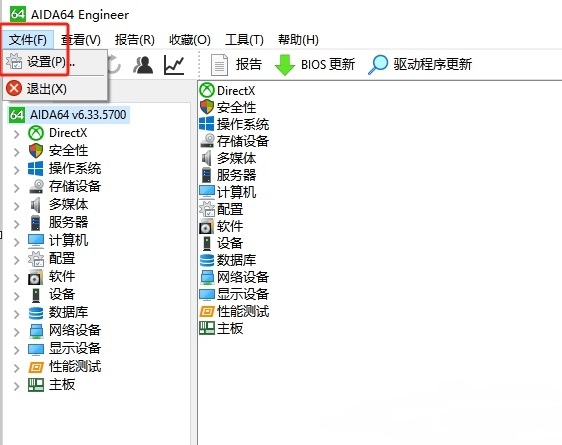
Task: Open DirectX in the right pane
Action: coord(228,90)
